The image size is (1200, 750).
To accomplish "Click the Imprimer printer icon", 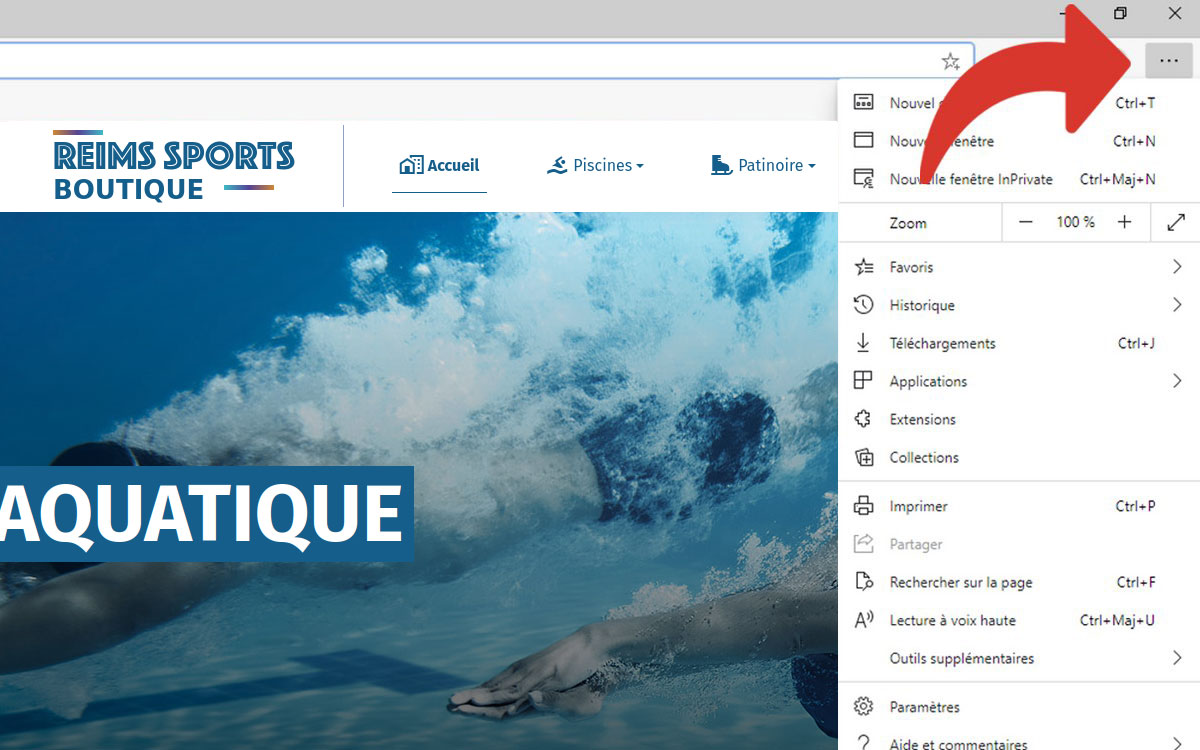I will pyautogui.click(x=863, y=506).
